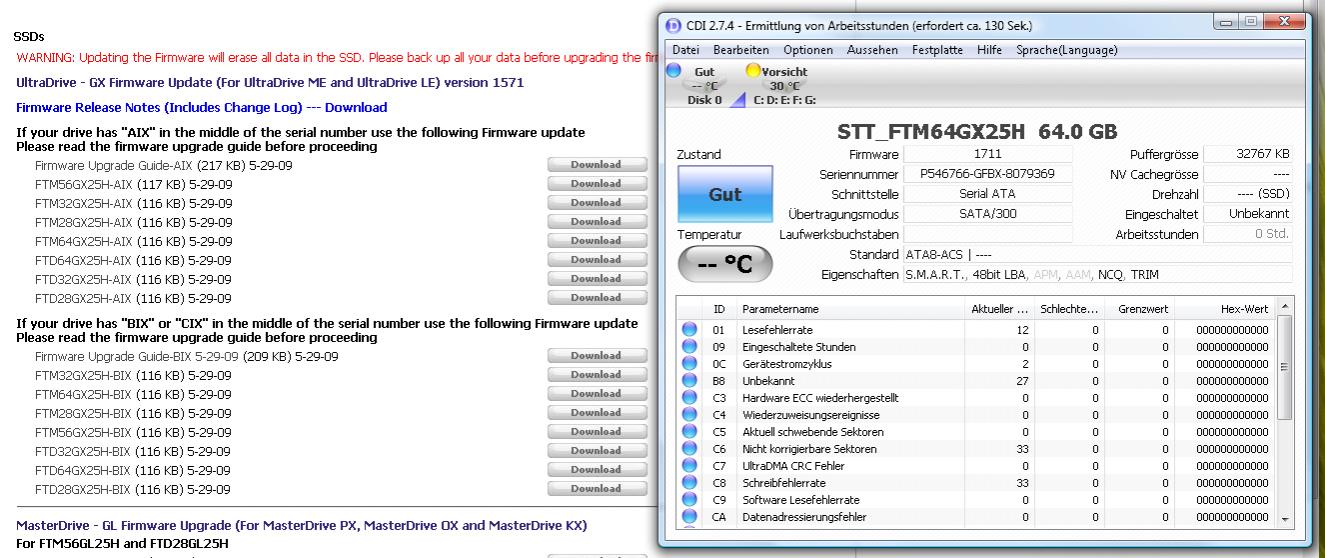Download FTM32GX25H-BIX firmware
This screenshot has height=558, width=1325.
click(597, 374)
